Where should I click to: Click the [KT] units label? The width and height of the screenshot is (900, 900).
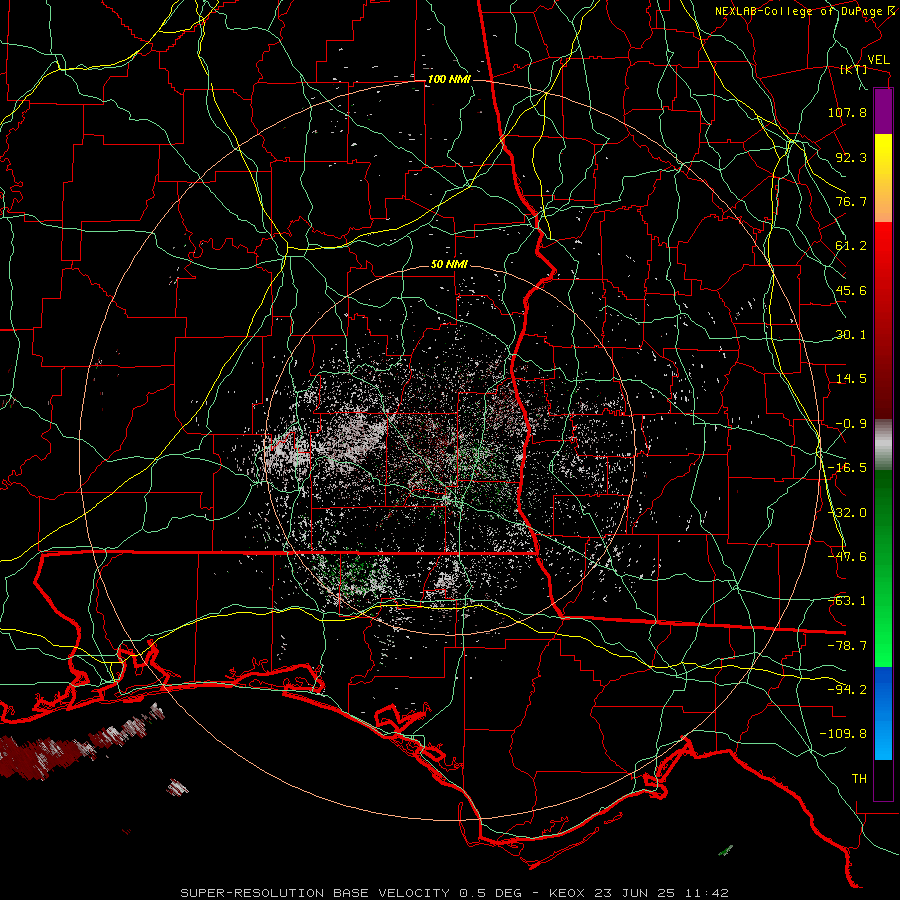pos(854,69)
